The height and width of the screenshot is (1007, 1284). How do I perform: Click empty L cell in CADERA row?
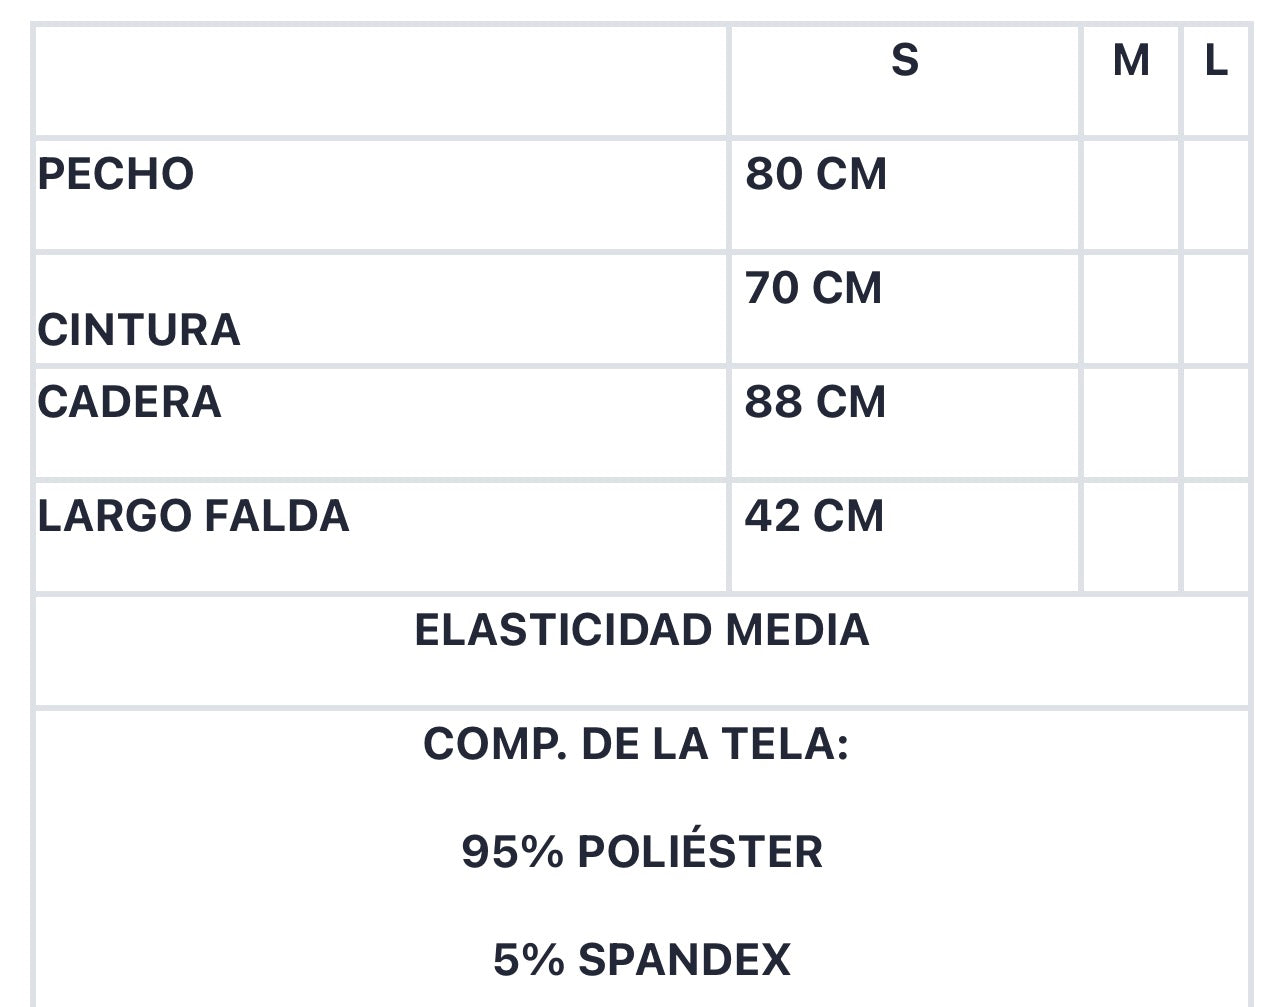(x=1216, y=423)
